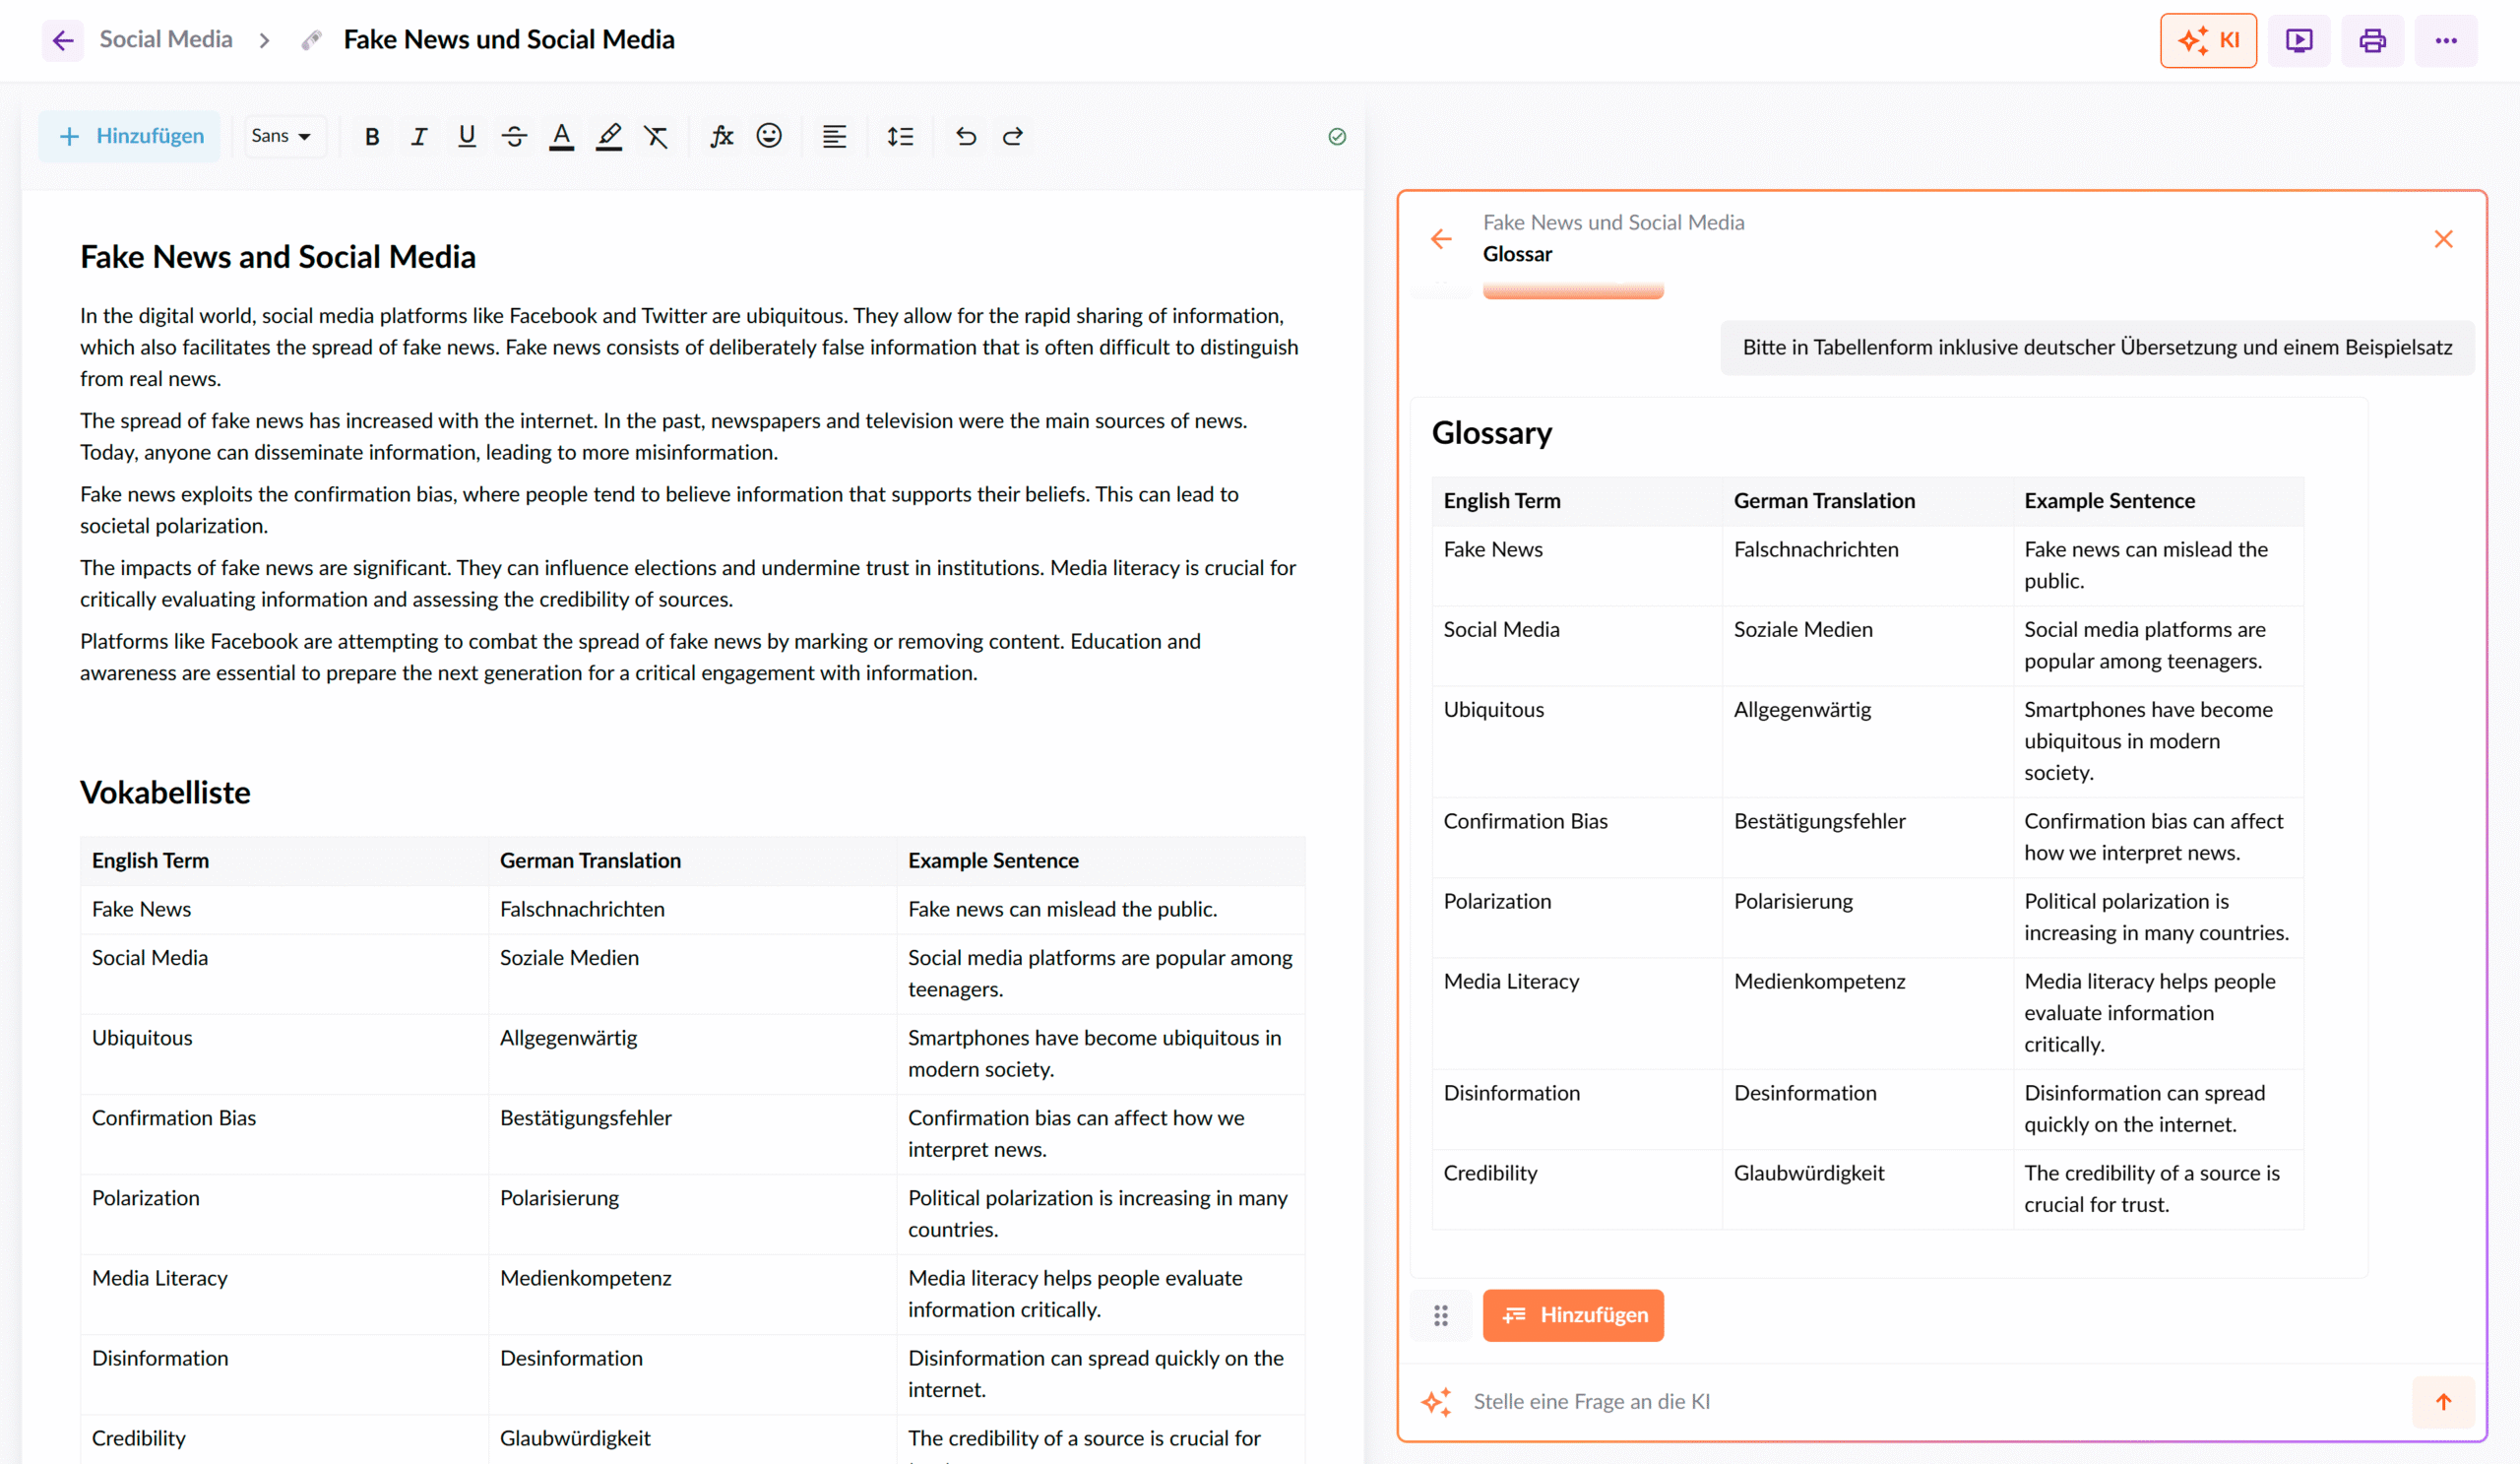The width and height of the screenshot is (2520, 1464).
Task: Apply strikethrough to text
Action: click(x=514, y=136)
